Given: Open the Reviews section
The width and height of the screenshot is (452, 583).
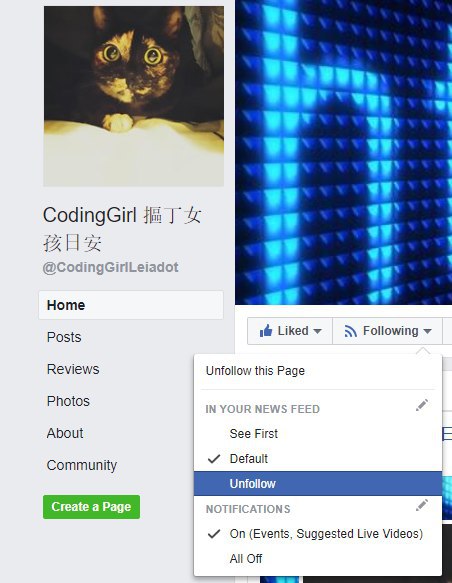Looking at the screenshot, I should tap(73, 369).
